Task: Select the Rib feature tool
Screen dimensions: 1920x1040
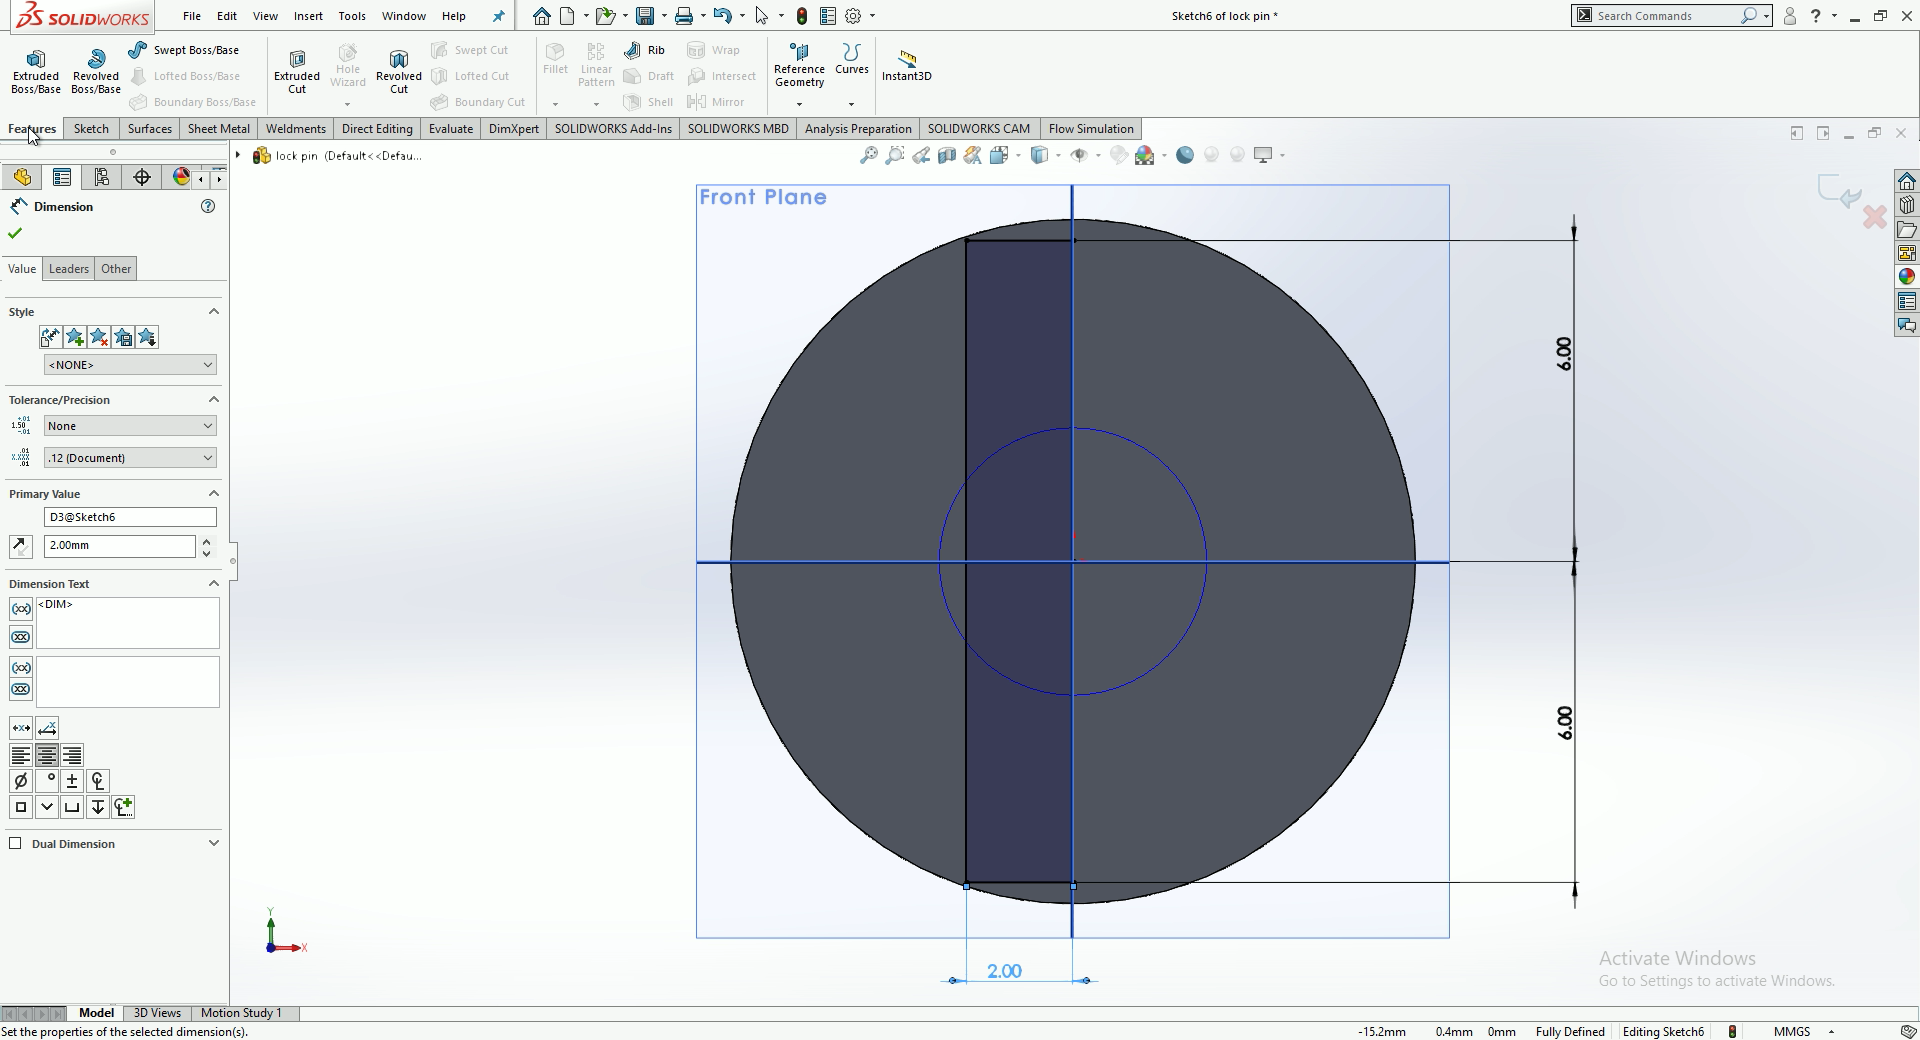Action: pyautogui.click(x=644, y=50)
